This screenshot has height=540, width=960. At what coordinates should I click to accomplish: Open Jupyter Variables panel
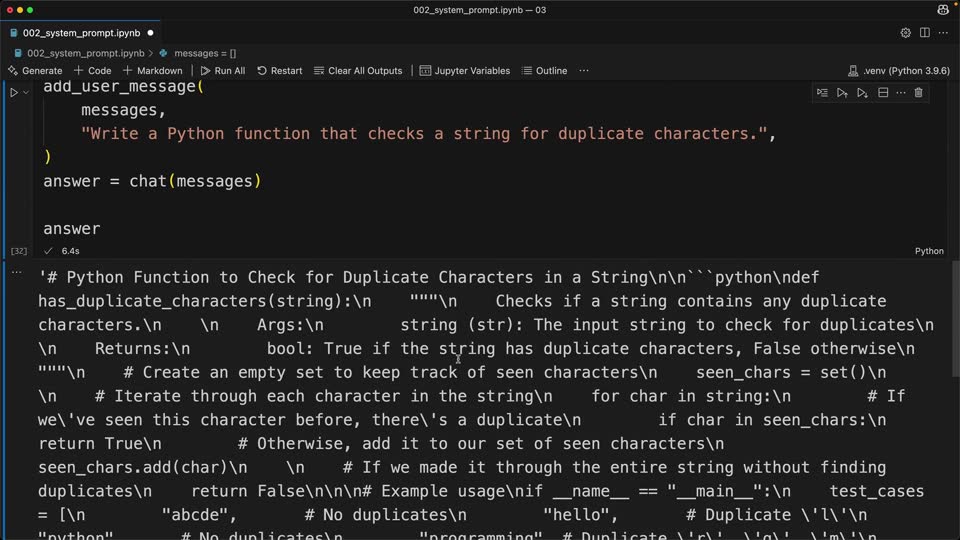(x=465, y=70)
